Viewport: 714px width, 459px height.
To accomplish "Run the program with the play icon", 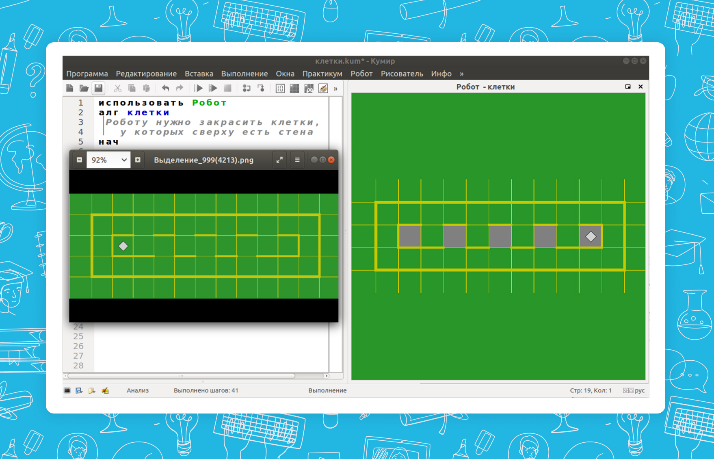I will pos(199,88).
